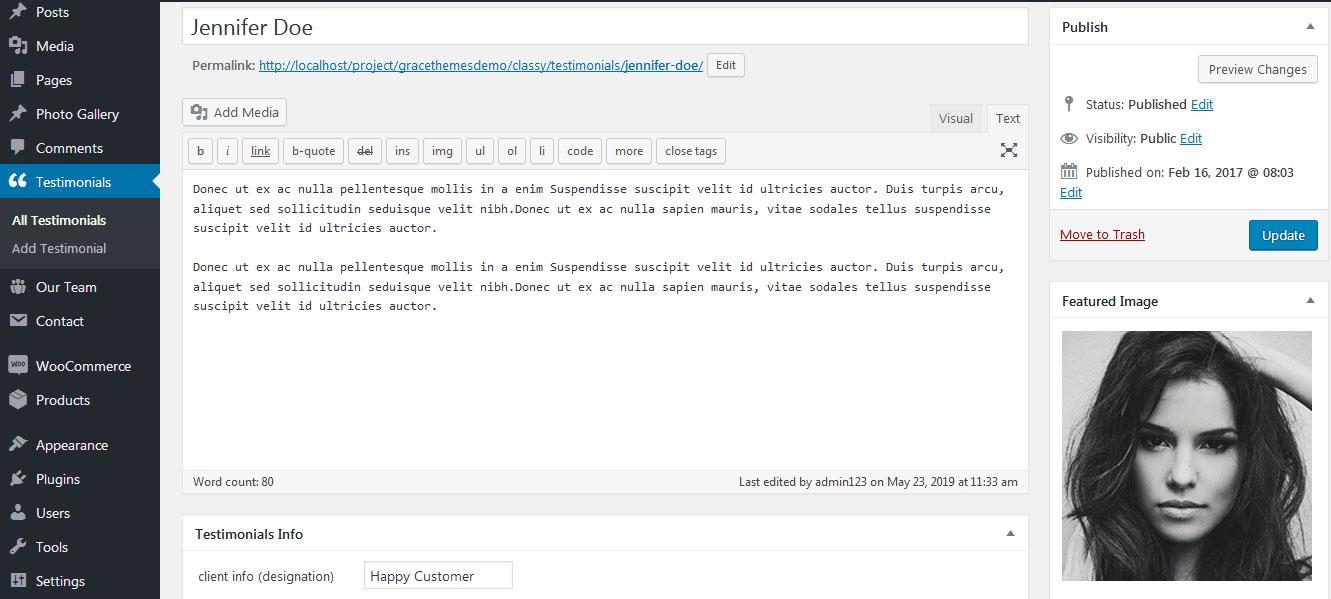Switch to the Visual editor tab
The image size is (1331, 599).
(956, 118)
